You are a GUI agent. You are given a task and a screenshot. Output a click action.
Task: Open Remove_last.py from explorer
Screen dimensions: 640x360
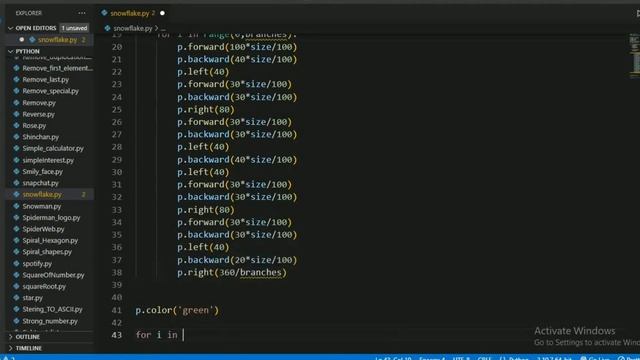[46, 80]
